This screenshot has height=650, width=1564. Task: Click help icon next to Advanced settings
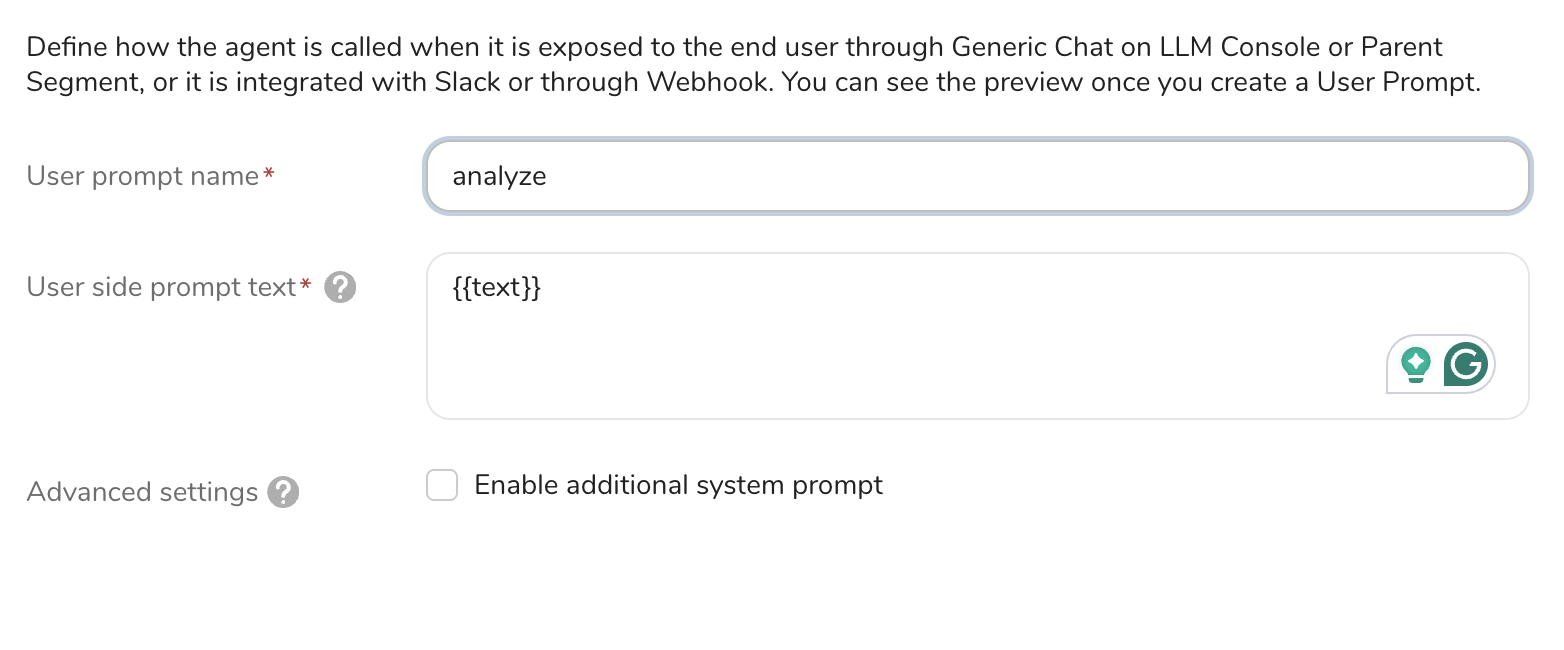tap(283, 492)
